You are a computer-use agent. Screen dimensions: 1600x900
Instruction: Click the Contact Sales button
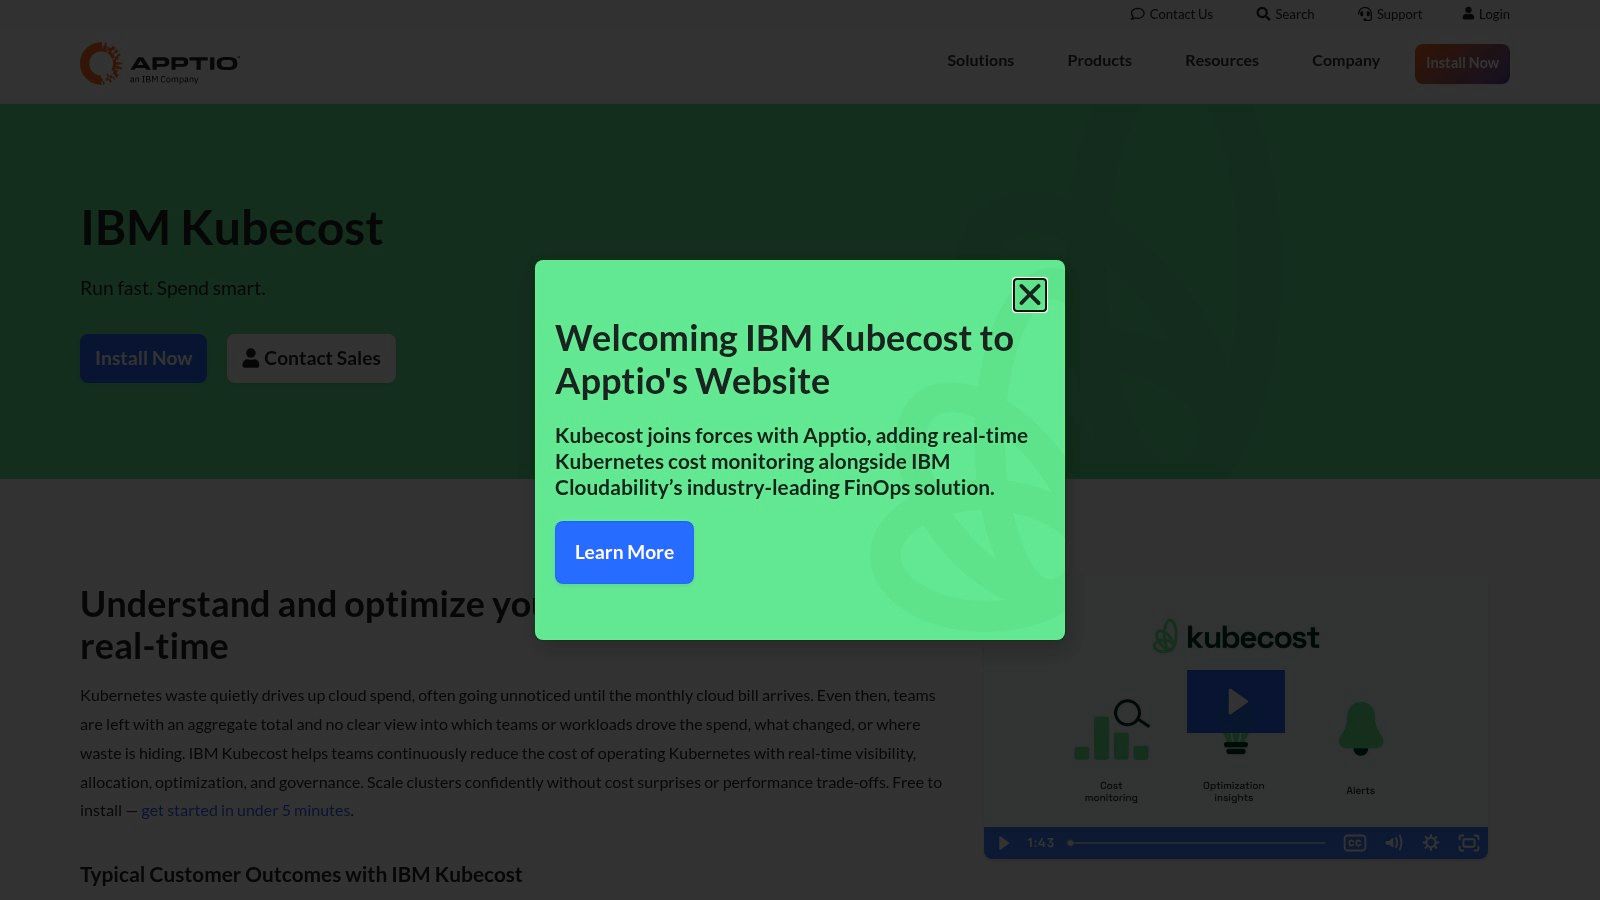pyautogui.click(x=311, y=358)
